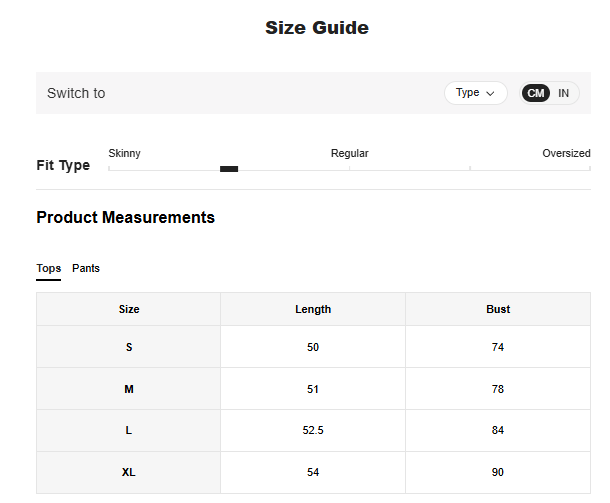Select the M size row label
The width and height of the screenshot is (610, 503).
pos(129,389)
